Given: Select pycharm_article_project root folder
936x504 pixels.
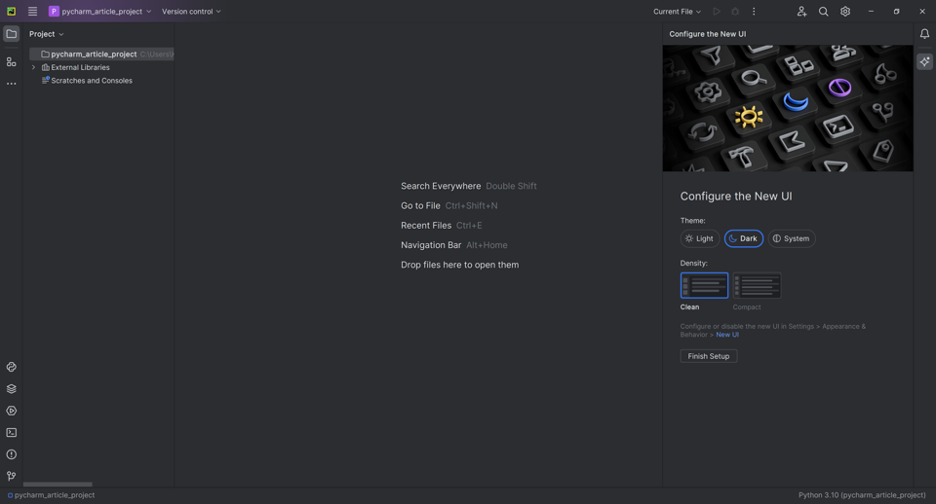Looking at the screenshot, I should pyautogui.click(x=101, y=54).
